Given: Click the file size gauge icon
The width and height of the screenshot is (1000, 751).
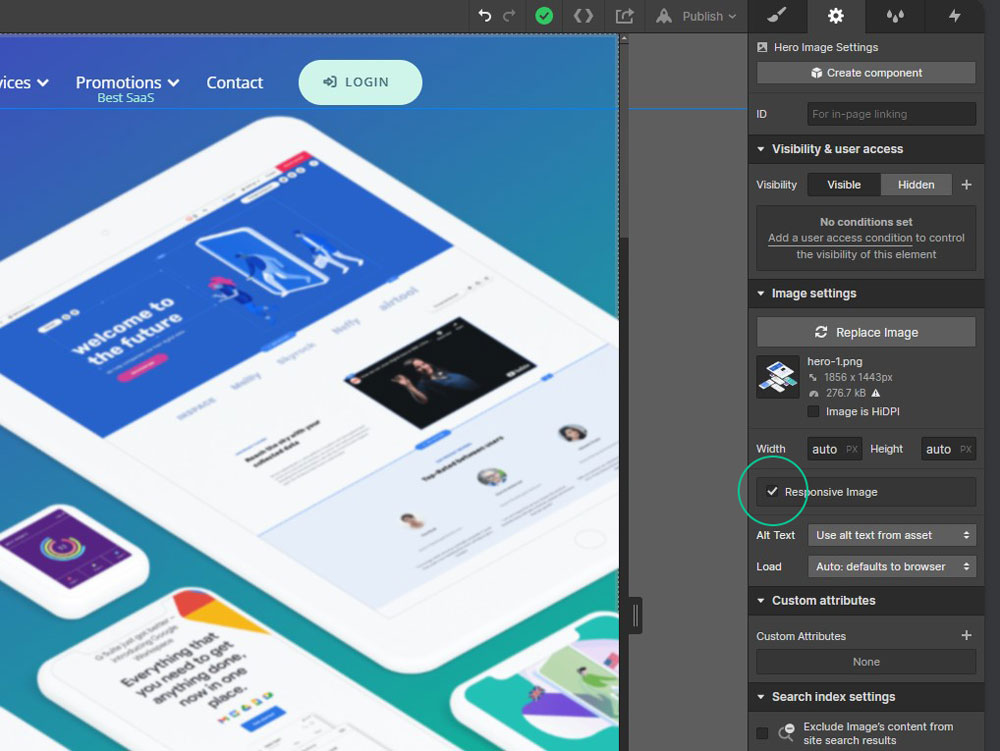Looking at the screenshot, I should (814, 393).
